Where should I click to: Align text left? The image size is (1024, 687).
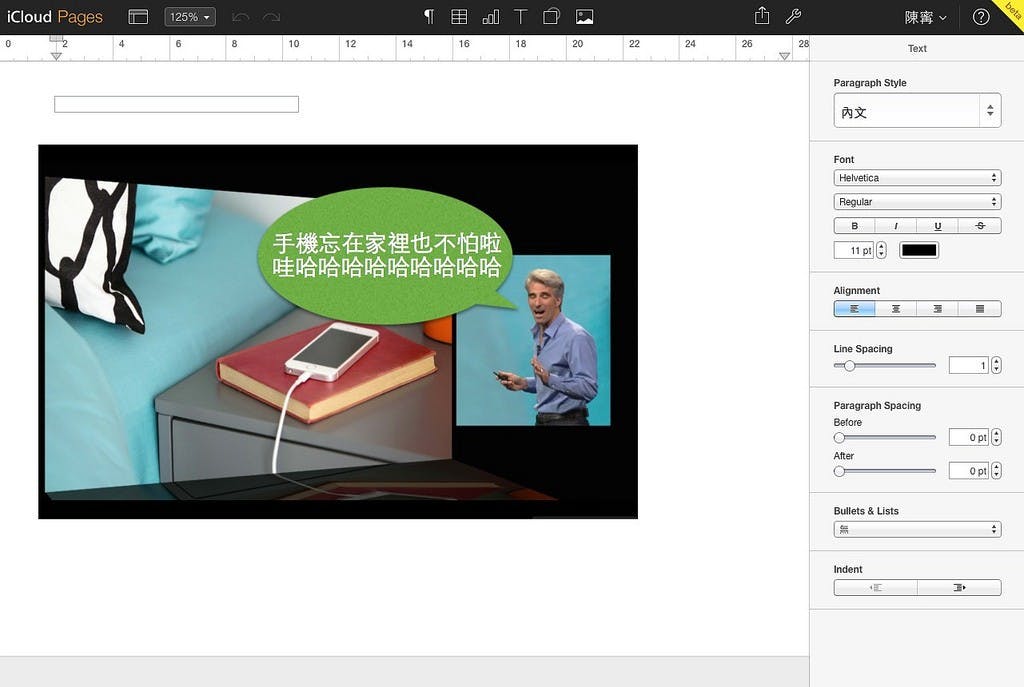[x=854, y=308]
